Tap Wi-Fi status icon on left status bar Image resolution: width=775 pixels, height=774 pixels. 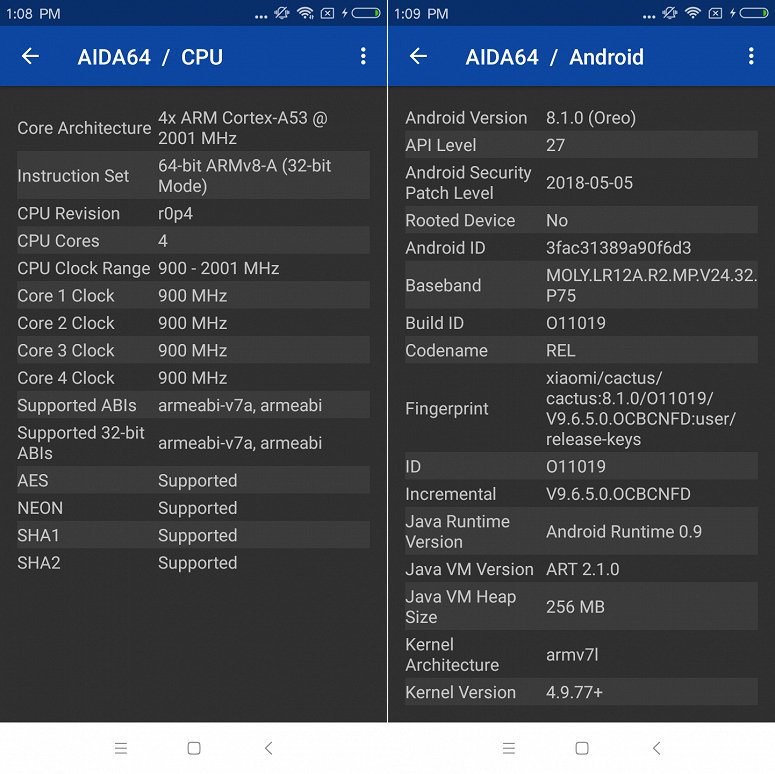(305, 13)
